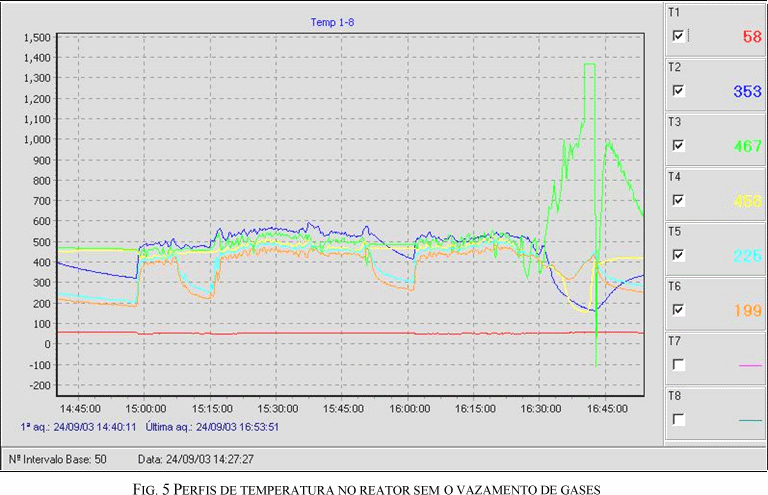This screenshot has width=768, height=495.
Task: Select the orange T6 reading 199
Action: point(746,311)
